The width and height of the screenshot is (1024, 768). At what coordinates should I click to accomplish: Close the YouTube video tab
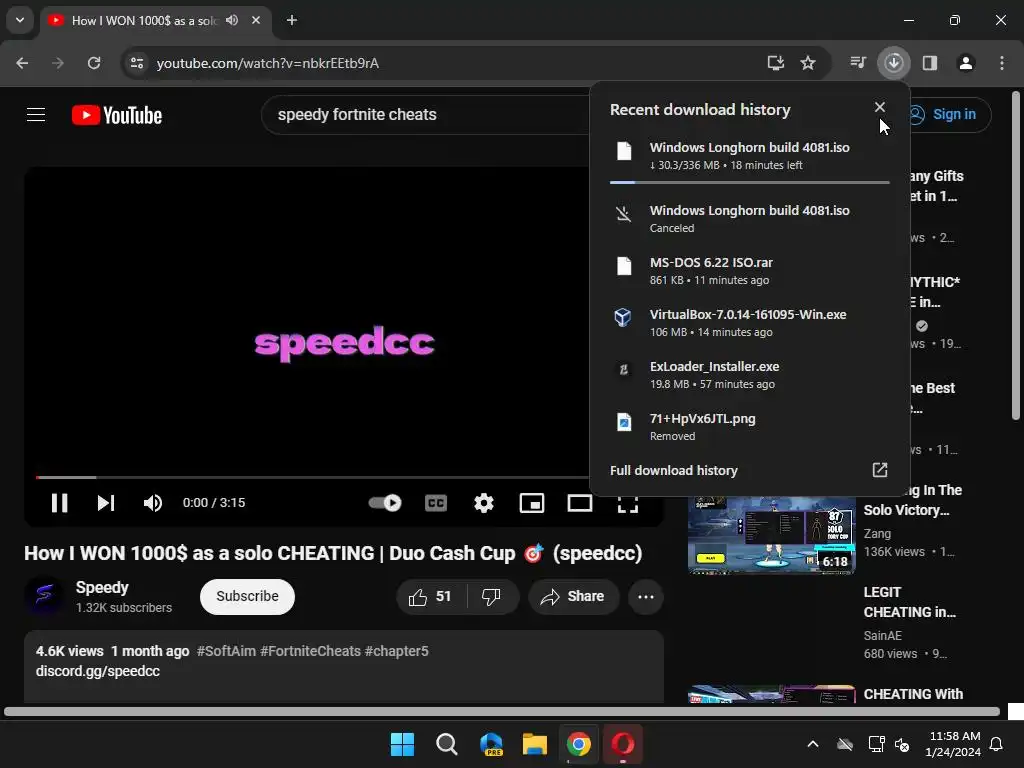coord(256,20)
